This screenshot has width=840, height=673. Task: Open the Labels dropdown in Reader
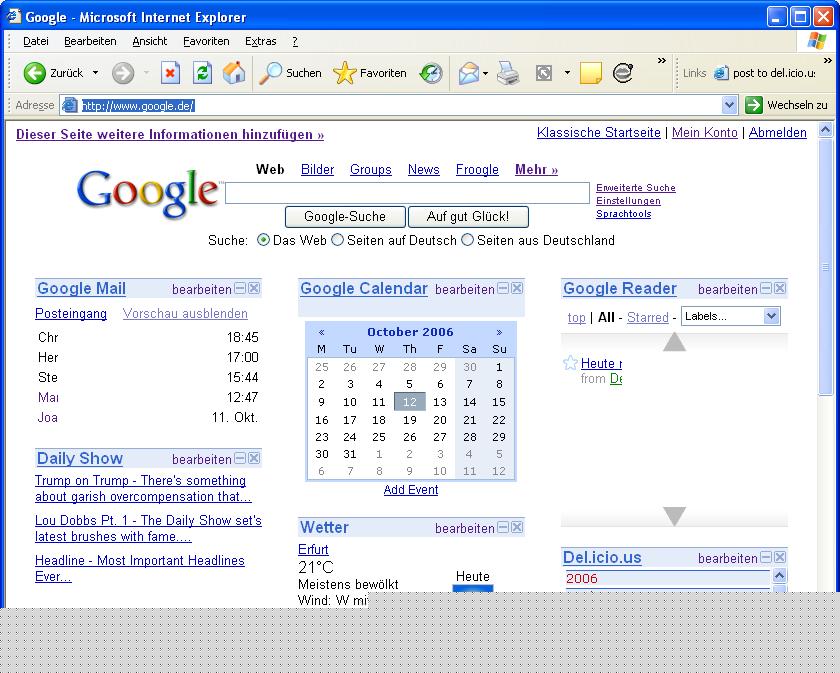731,316
